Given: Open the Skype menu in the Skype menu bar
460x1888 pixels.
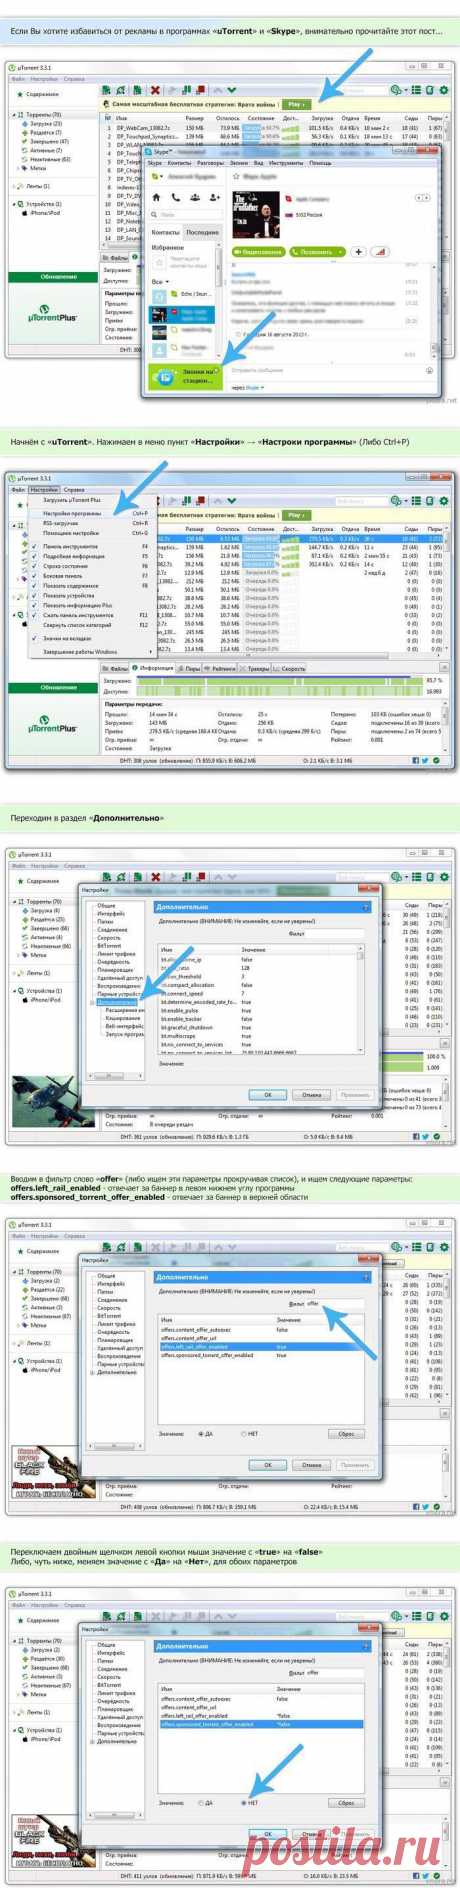Looking at the screenshot, I should tap(155, 163).
